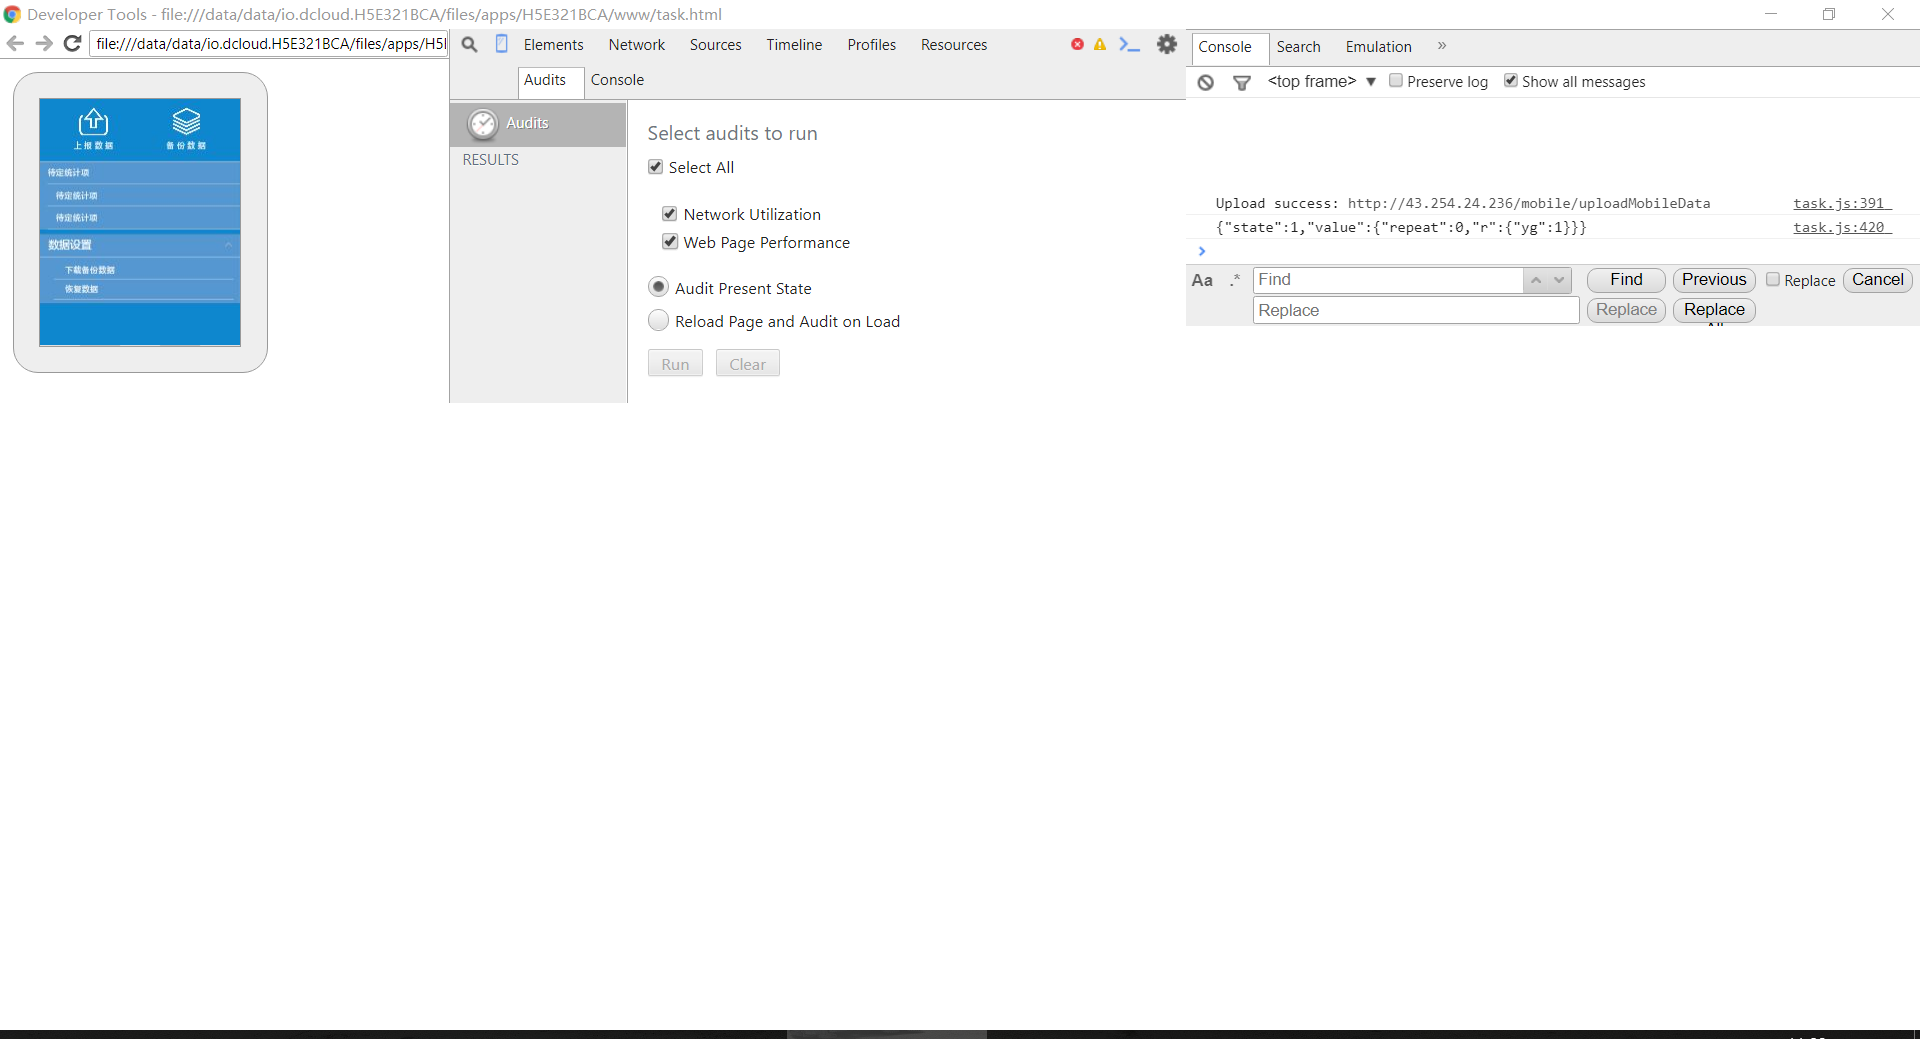Select Audit Present State radio
The image size is (1920, 1039).
(658, 287)
